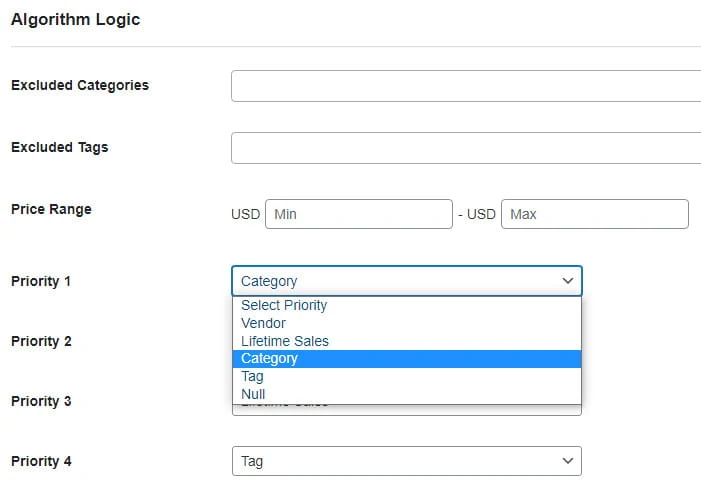Click the Max price field
701x485 pixels.
(594, 214)
